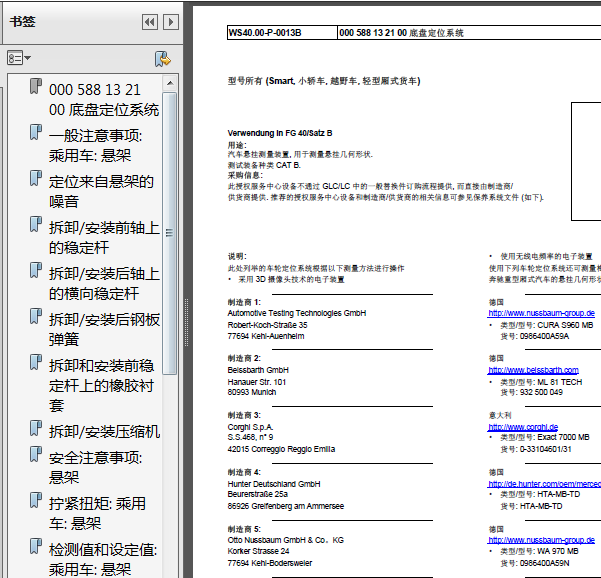Viewport: 601px width, 578px height.
Task: Click Hunter Deutschland GmbH text
Action: [274, 484]
